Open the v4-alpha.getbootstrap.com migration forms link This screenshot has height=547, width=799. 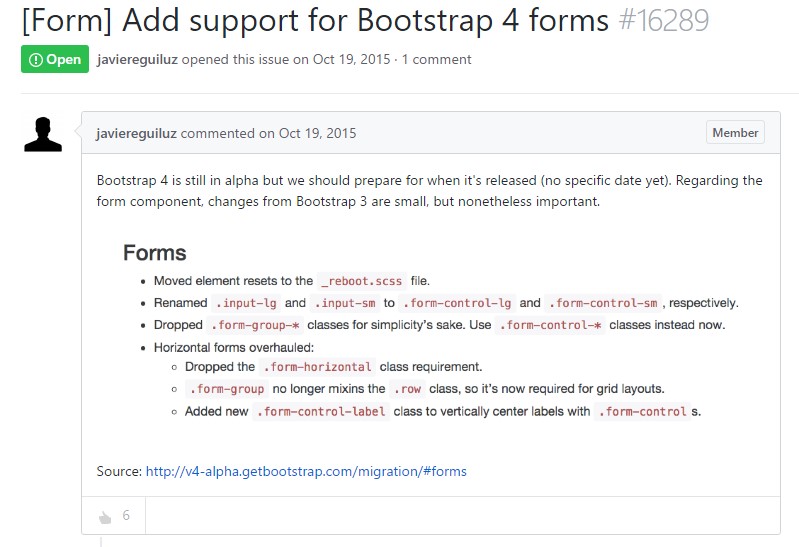[306, 471]
